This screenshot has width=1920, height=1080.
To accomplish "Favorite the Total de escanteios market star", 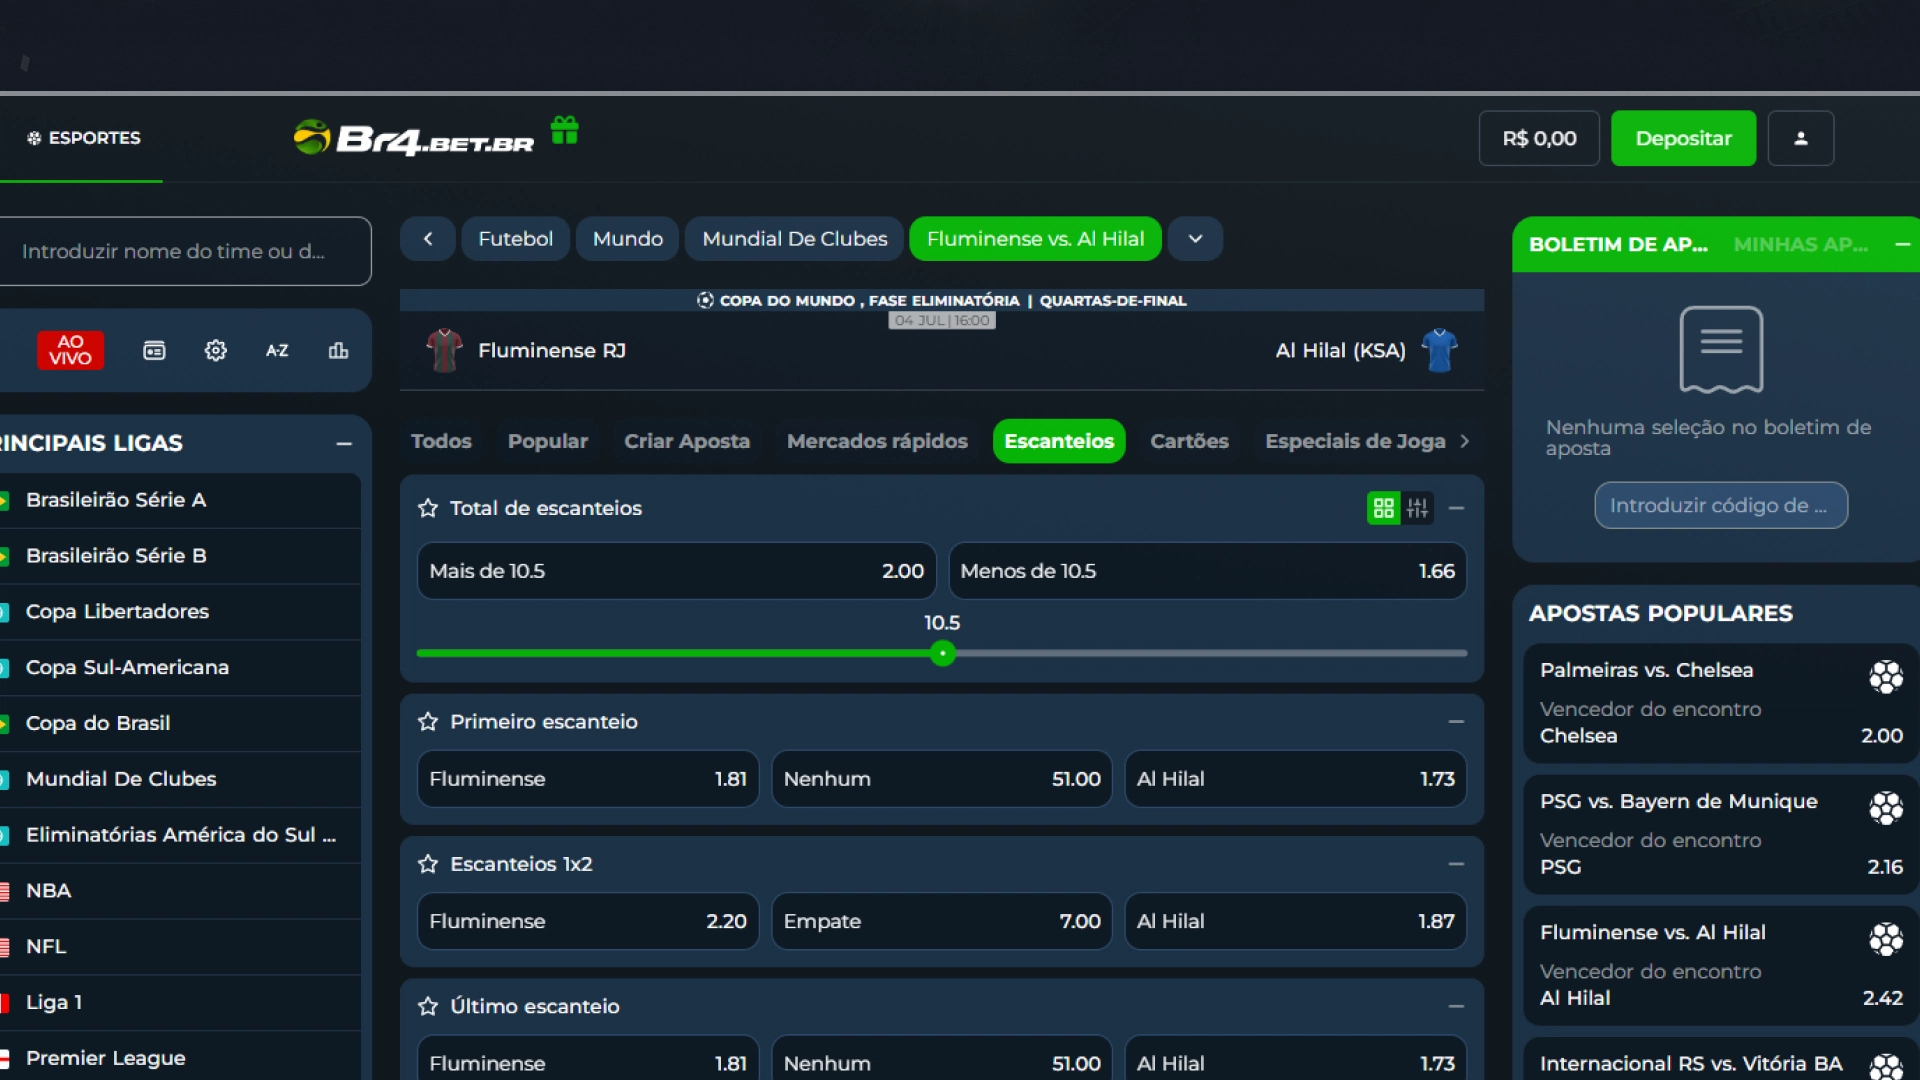I will tap(428, 508).
